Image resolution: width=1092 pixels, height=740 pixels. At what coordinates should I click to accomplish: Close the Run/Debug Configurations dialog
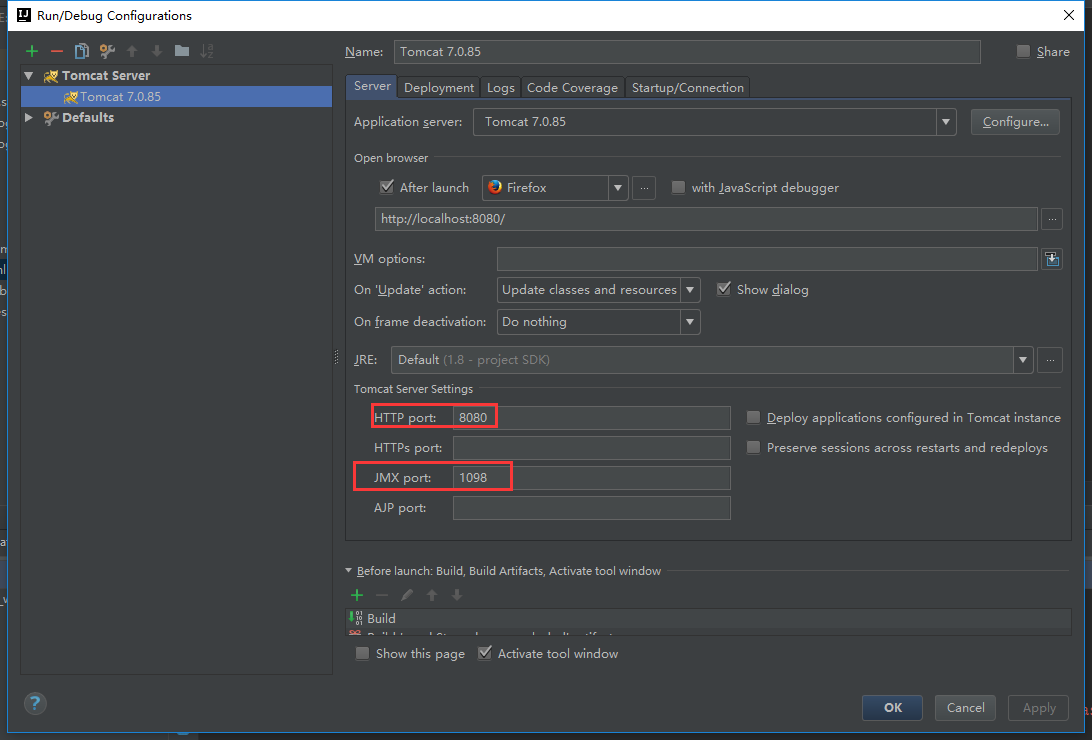1069,15
